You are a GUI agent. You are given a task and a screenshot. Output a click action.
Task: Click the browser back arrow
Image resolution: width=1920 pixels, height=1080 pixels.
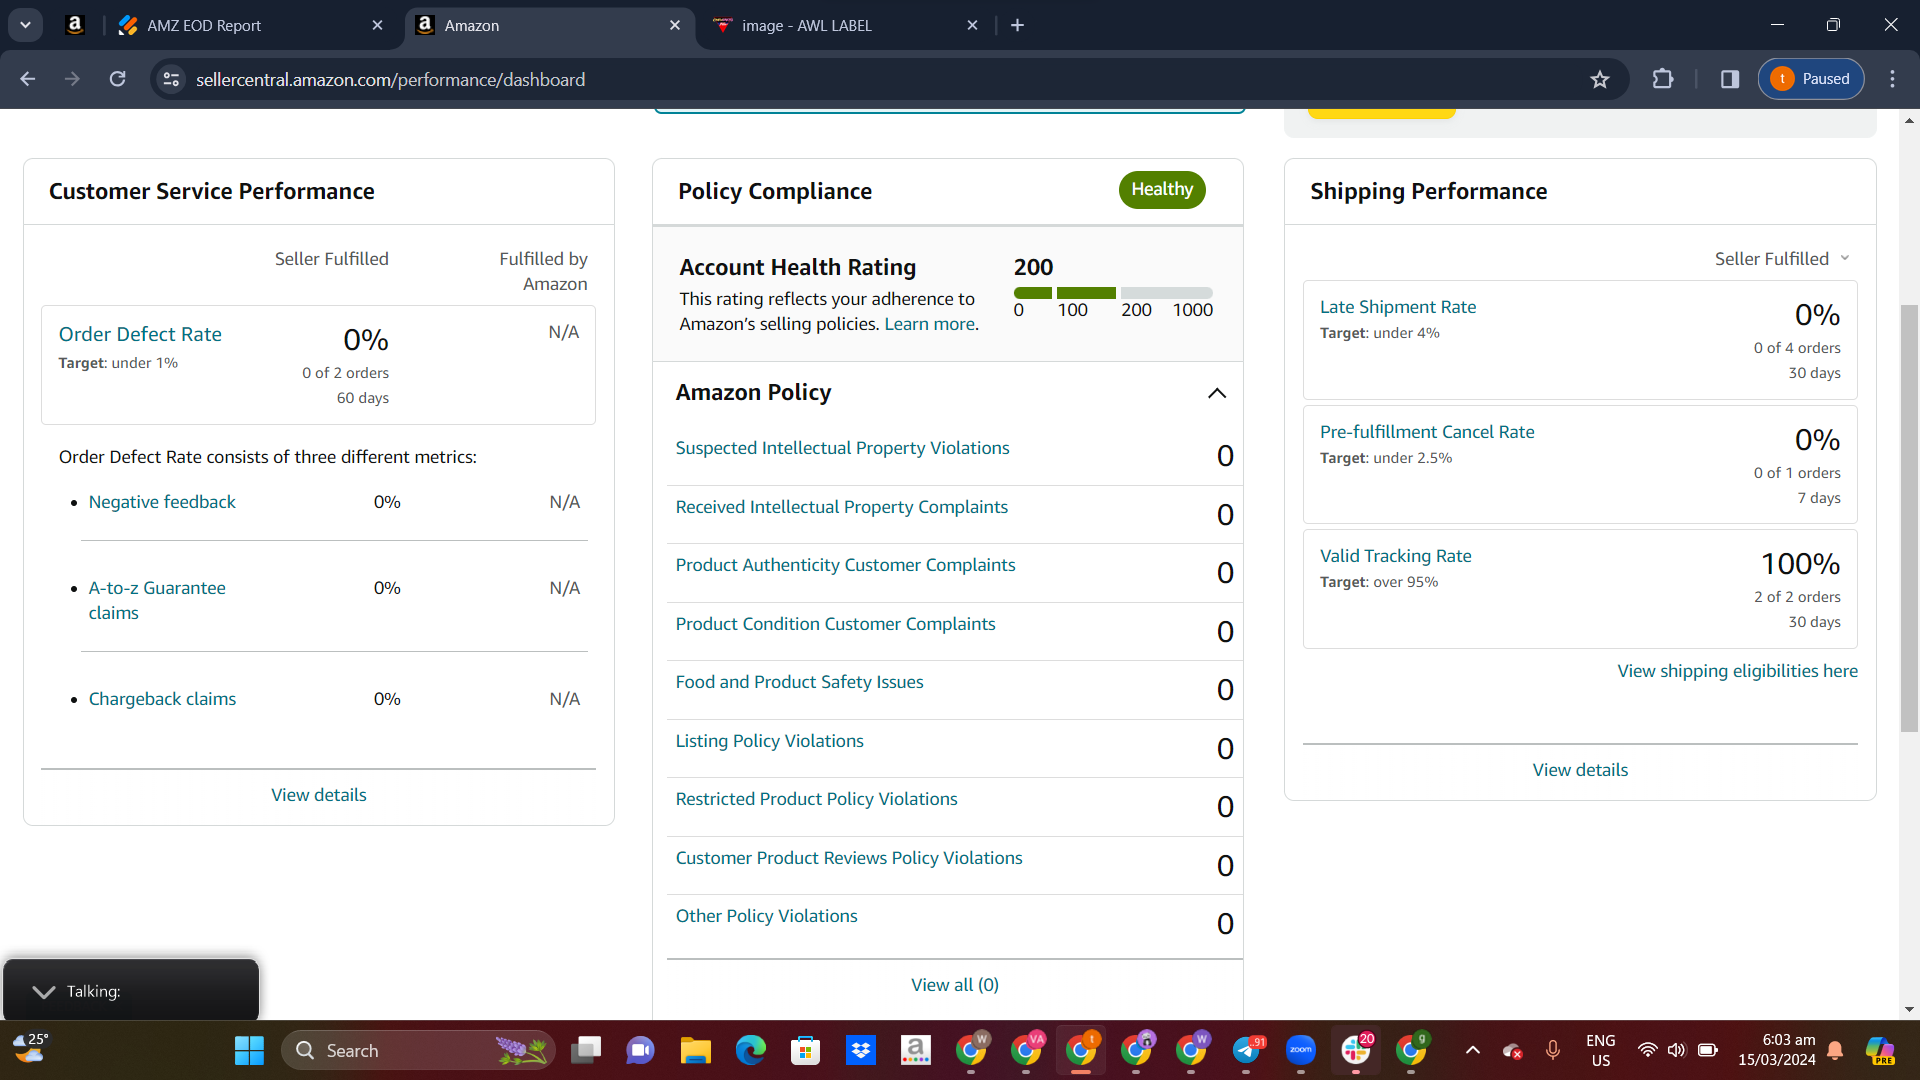pyautogui.click(x=28, y=79)
